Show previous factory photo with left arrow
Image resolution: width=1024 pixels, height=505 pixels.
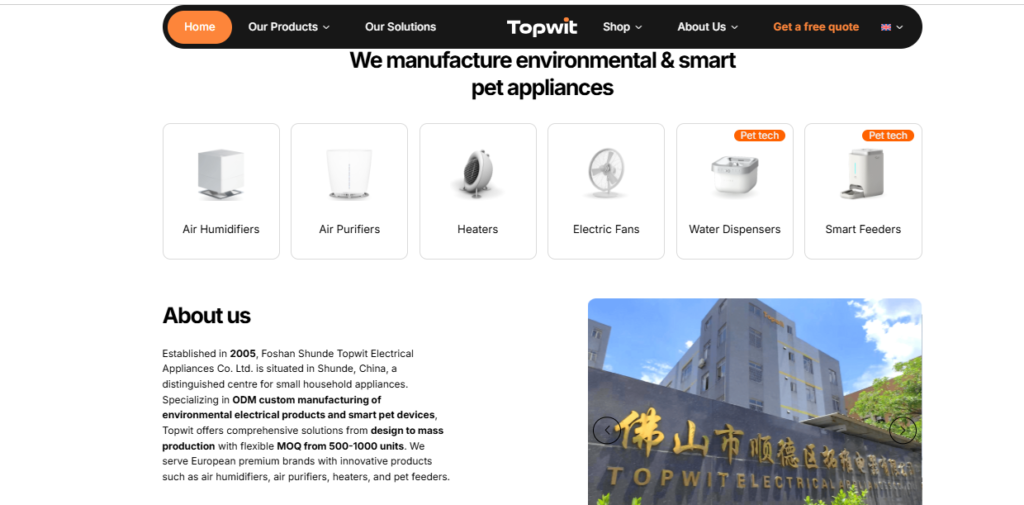pyautogui.click(x=607, y=430)
